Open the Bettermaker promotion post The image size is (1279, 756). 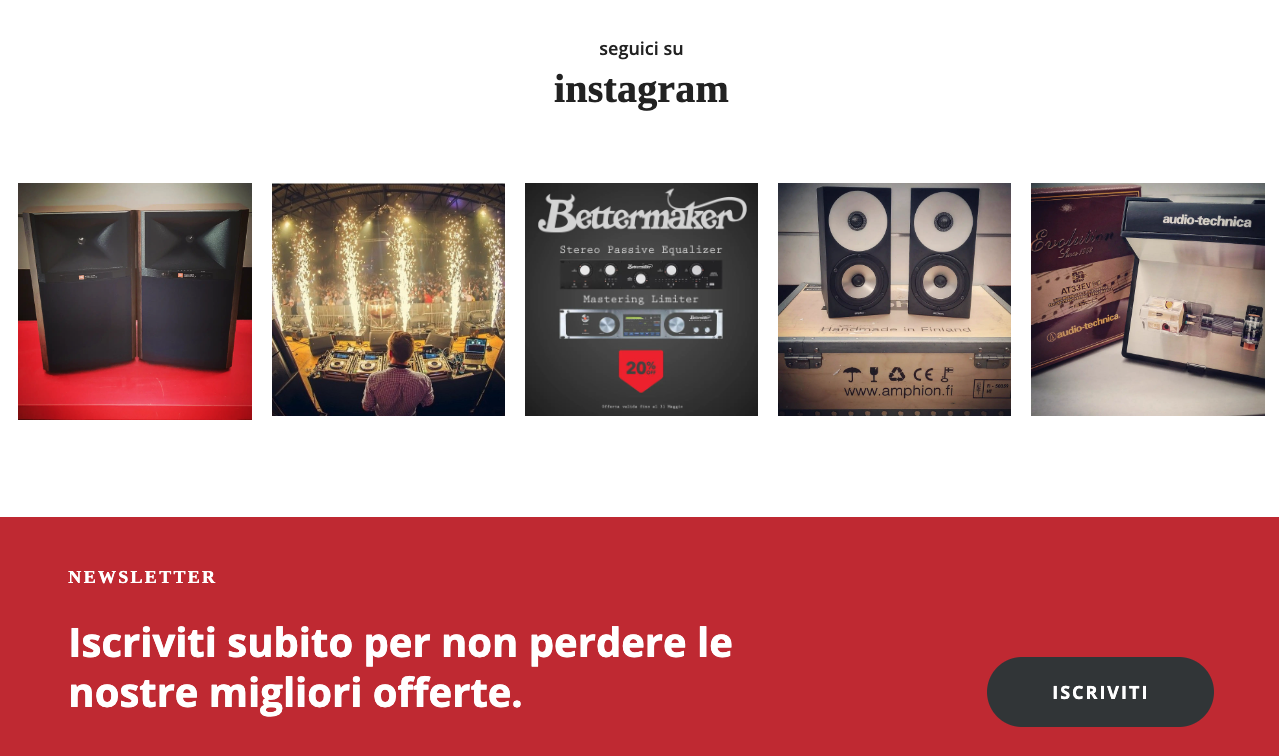tap(641, 299)
